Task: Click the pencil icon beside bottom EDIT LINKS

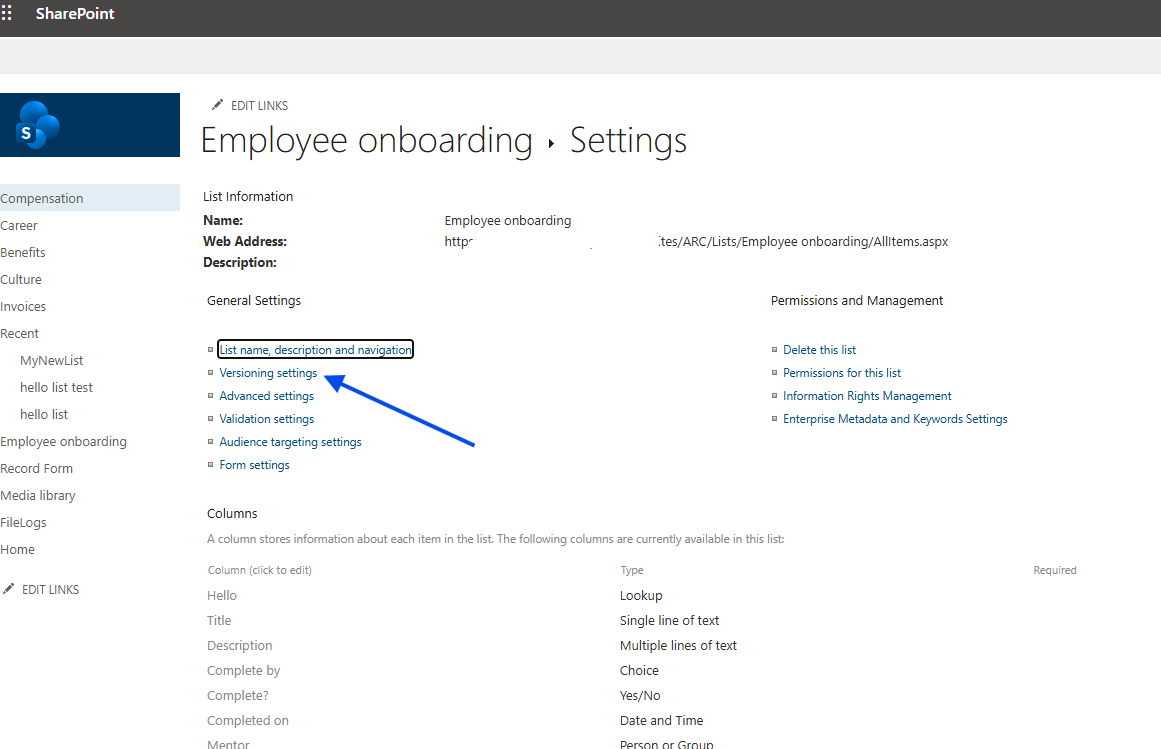Action: 9,589
